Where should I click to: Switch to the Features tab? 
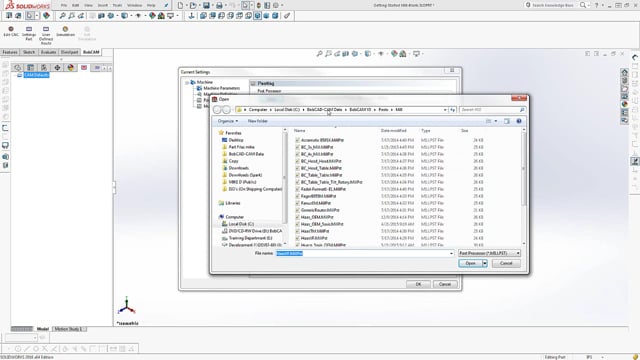click(x=10, y=52)
